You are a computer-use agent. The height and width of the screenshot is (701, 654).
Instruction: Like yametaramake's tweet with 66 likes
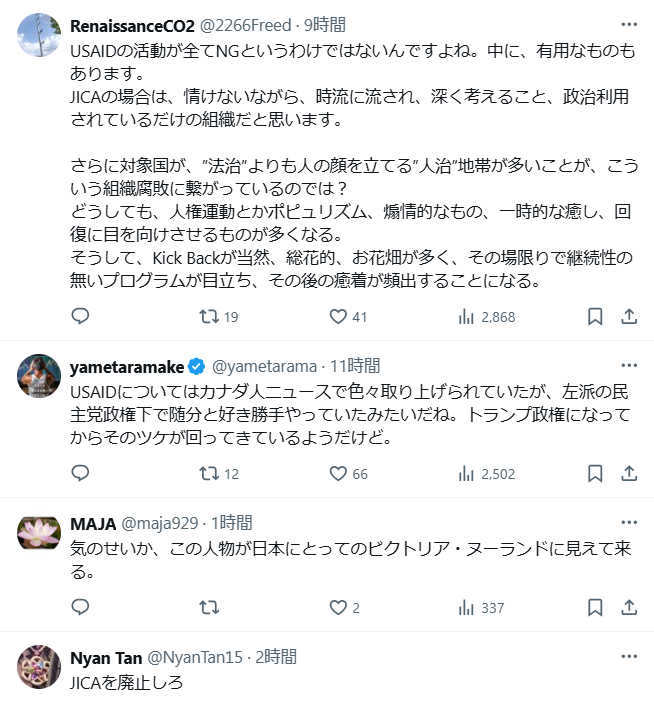(338, 474)
